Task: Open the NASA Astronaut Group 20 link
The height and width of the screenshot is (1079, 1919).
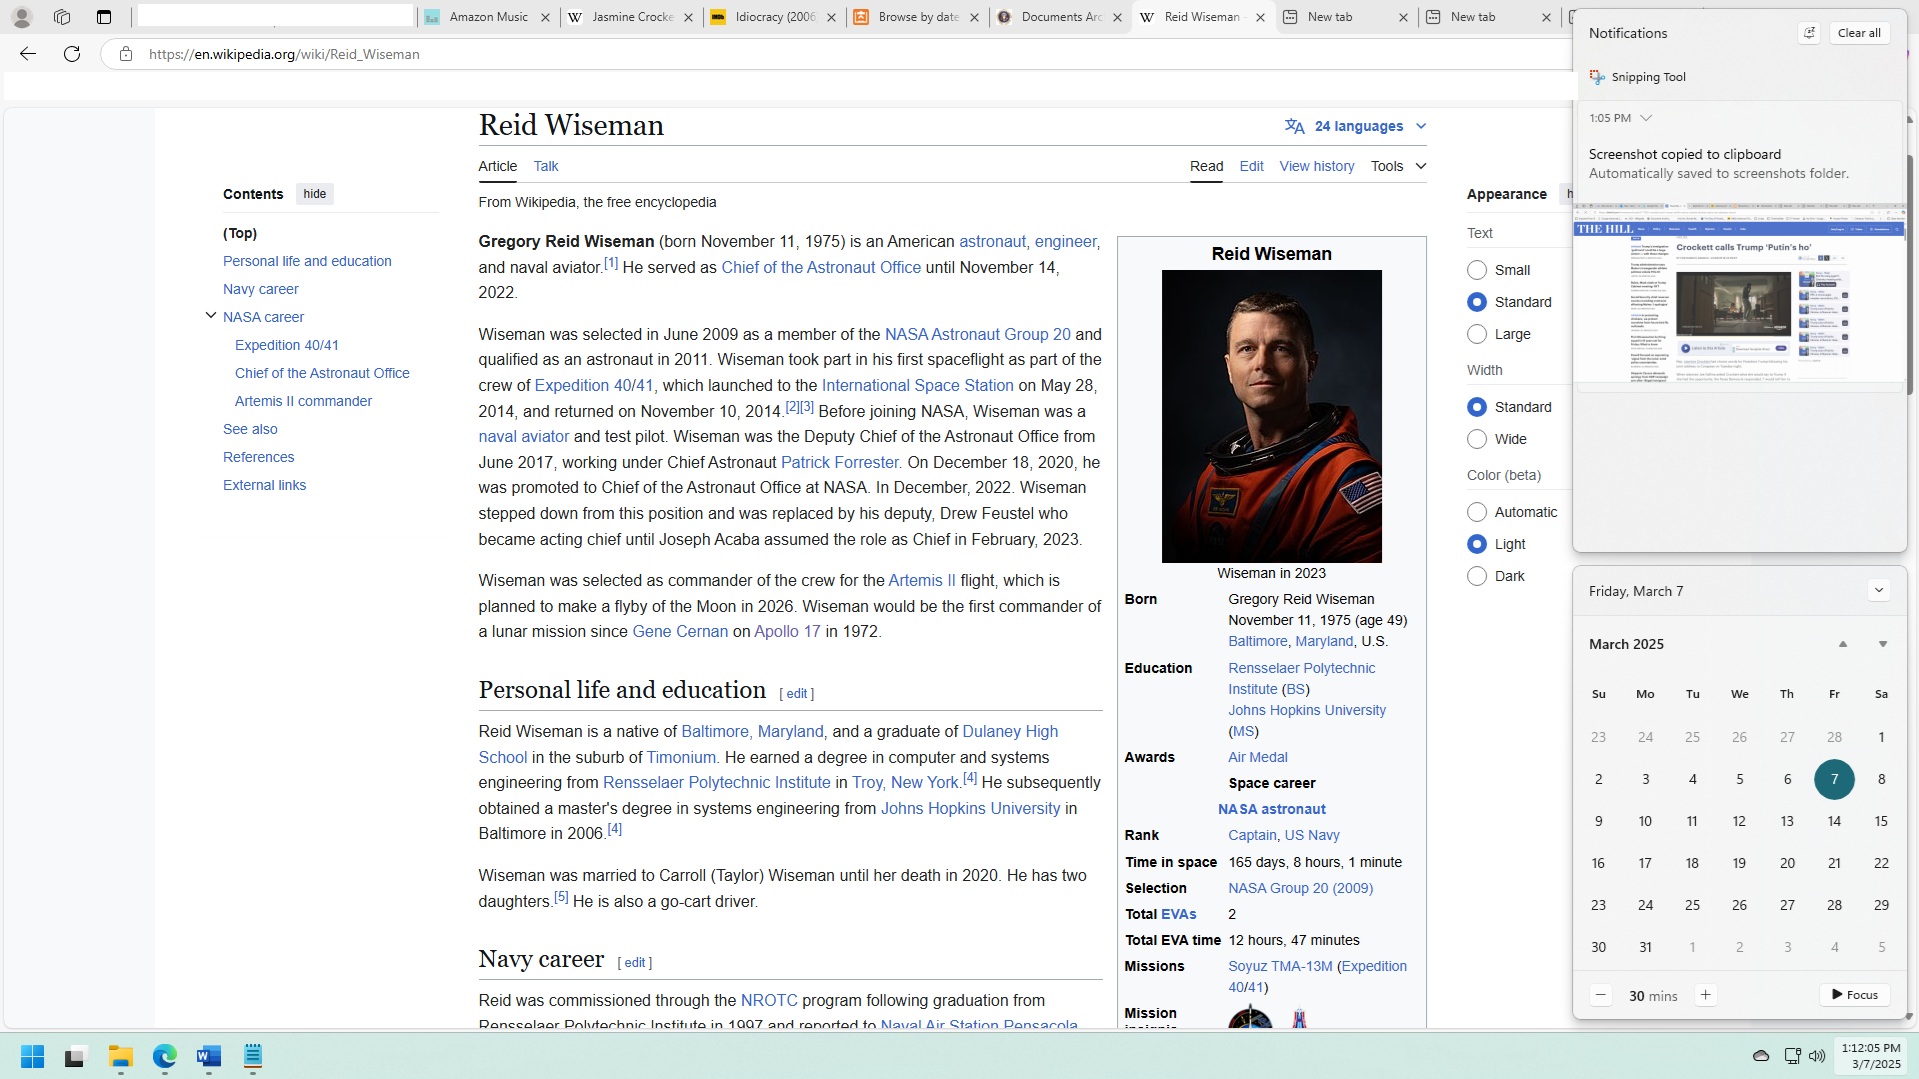Action: coord(977,334)
